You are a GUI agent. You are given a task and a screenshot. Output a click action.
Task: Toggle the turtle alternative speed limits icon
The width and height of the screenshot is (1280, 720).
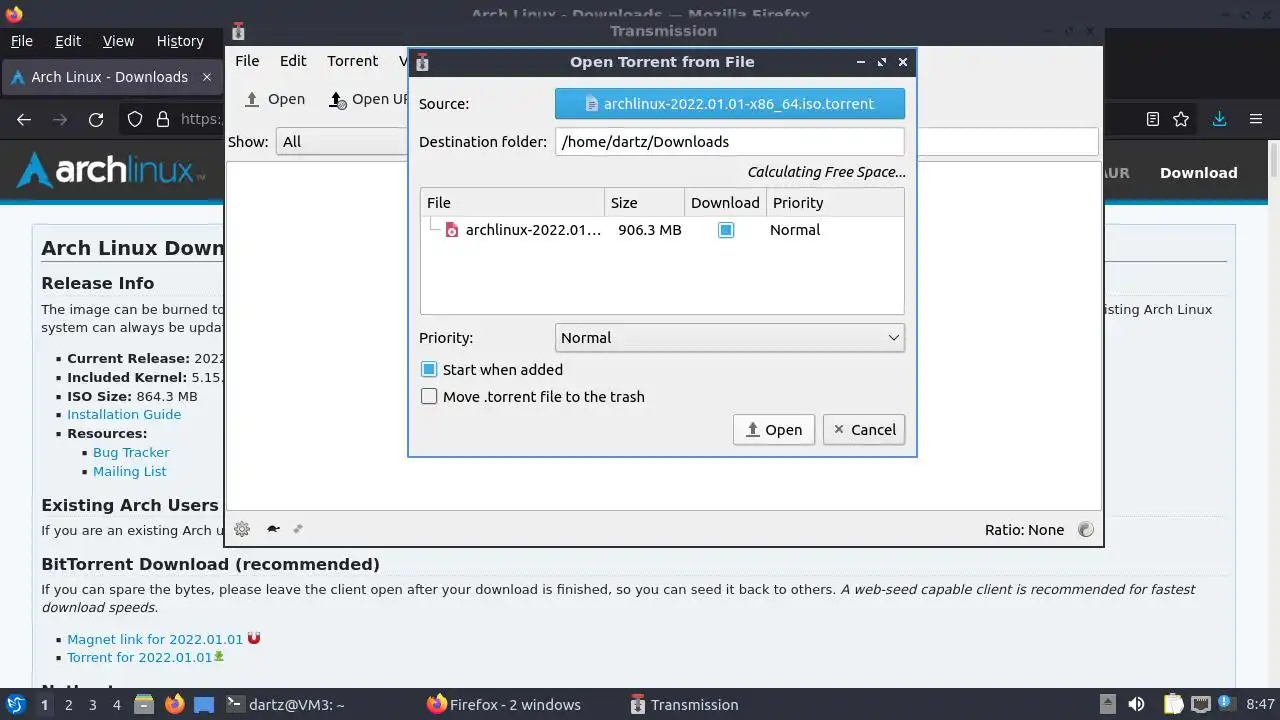pos(272,529)
